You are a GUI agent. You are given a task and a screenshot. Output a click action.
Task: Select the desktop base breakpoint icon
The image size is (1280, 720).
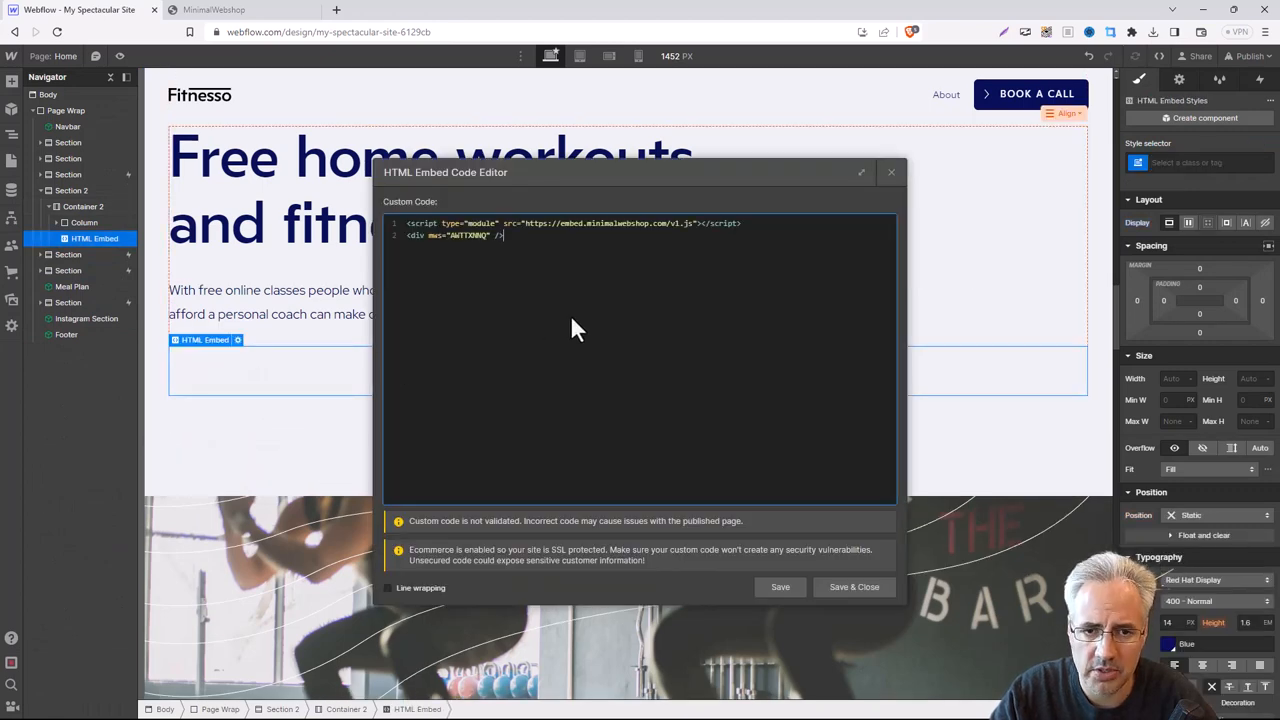[x=551, y=56]
